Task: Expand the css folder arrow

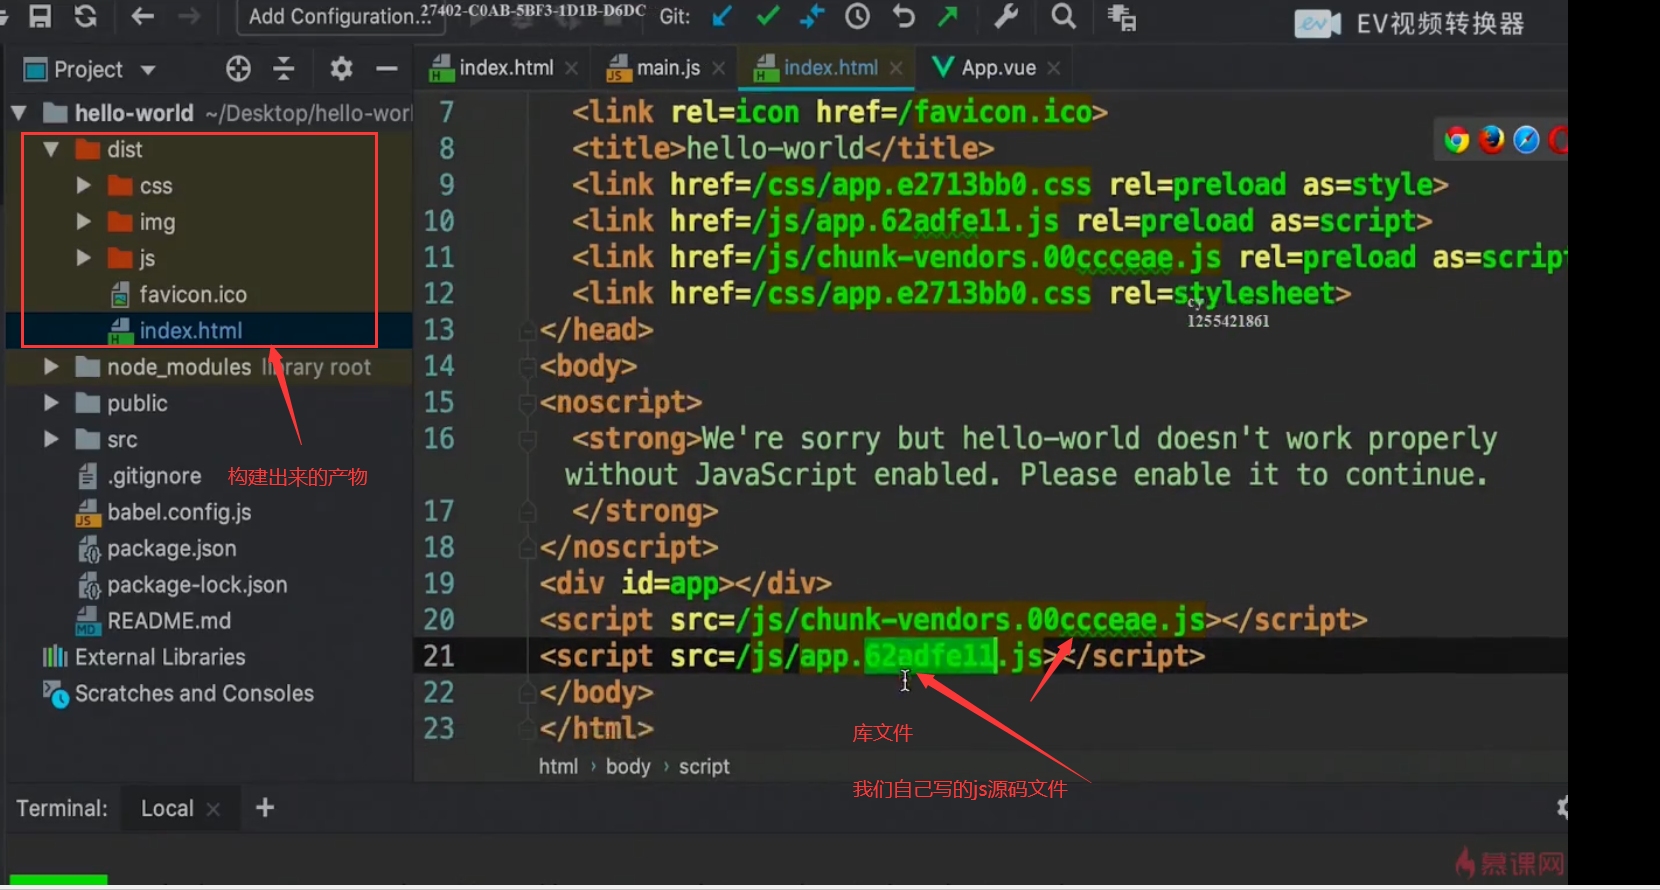Action: [84, 186]
